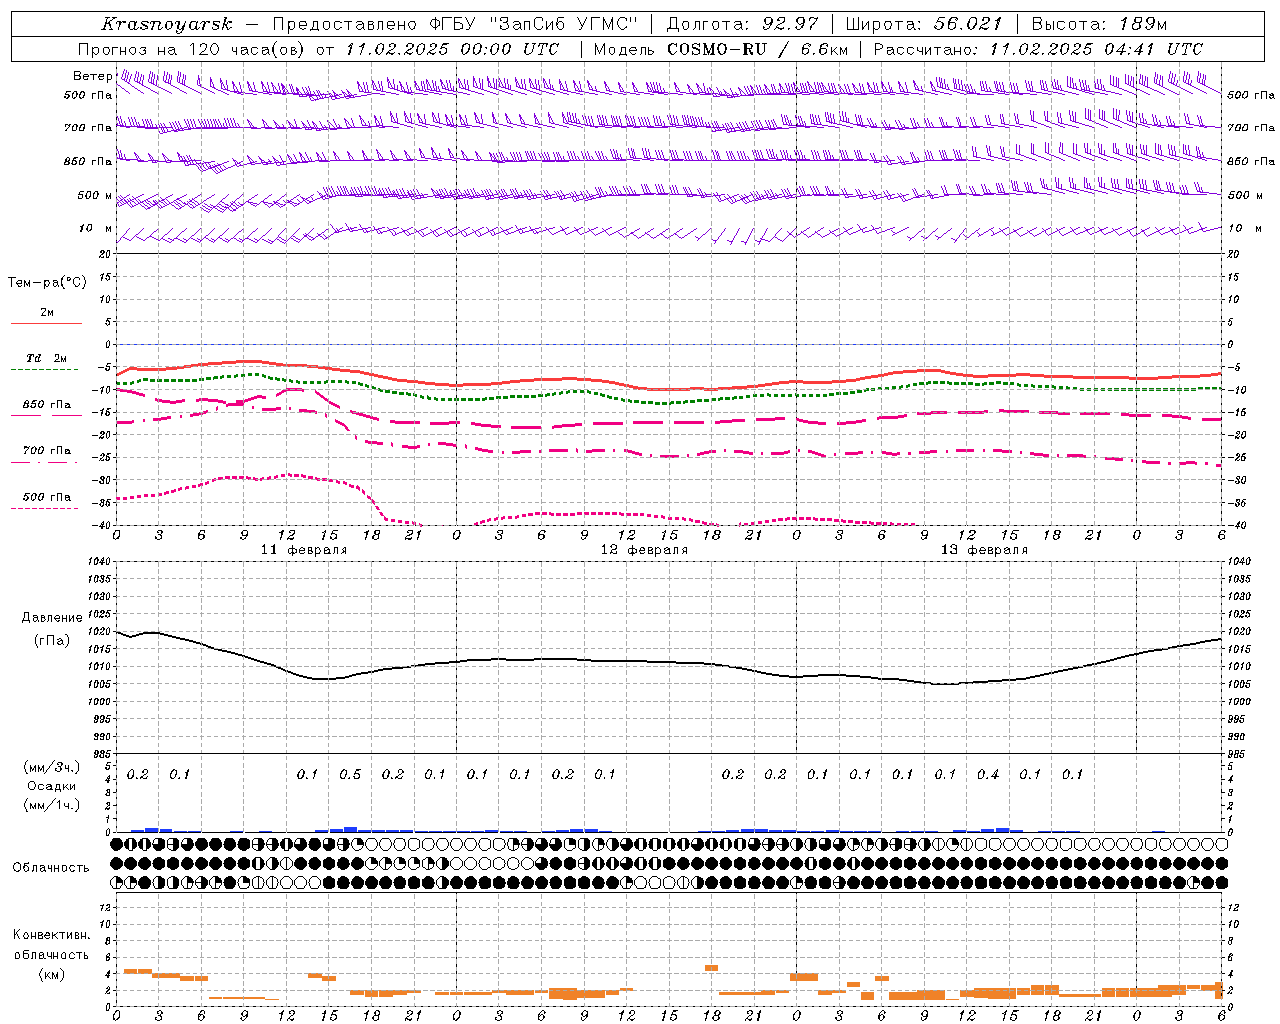The width and height of the screenshot is (1280, 1024).
Task: Click the '1040' value on left pressure axis
Action: (97, 562)
